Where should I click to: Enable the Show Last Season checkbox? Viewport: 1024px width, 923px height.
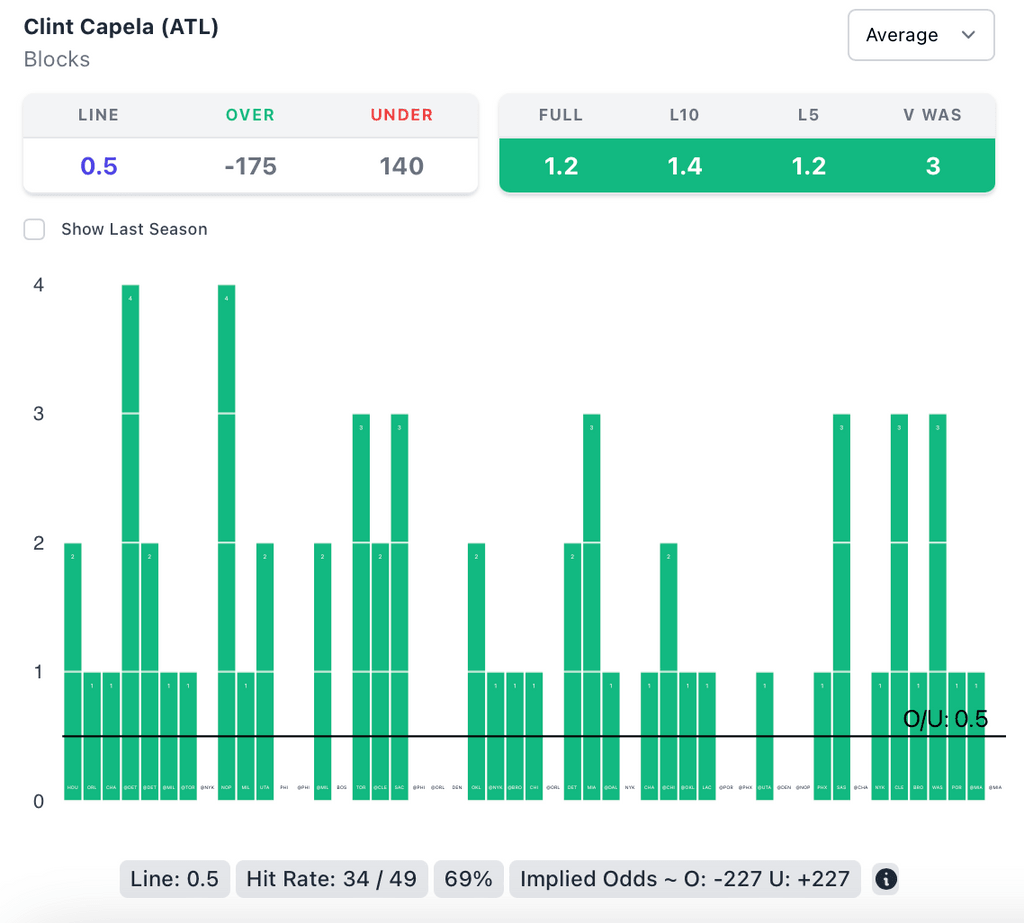[35, 229]
